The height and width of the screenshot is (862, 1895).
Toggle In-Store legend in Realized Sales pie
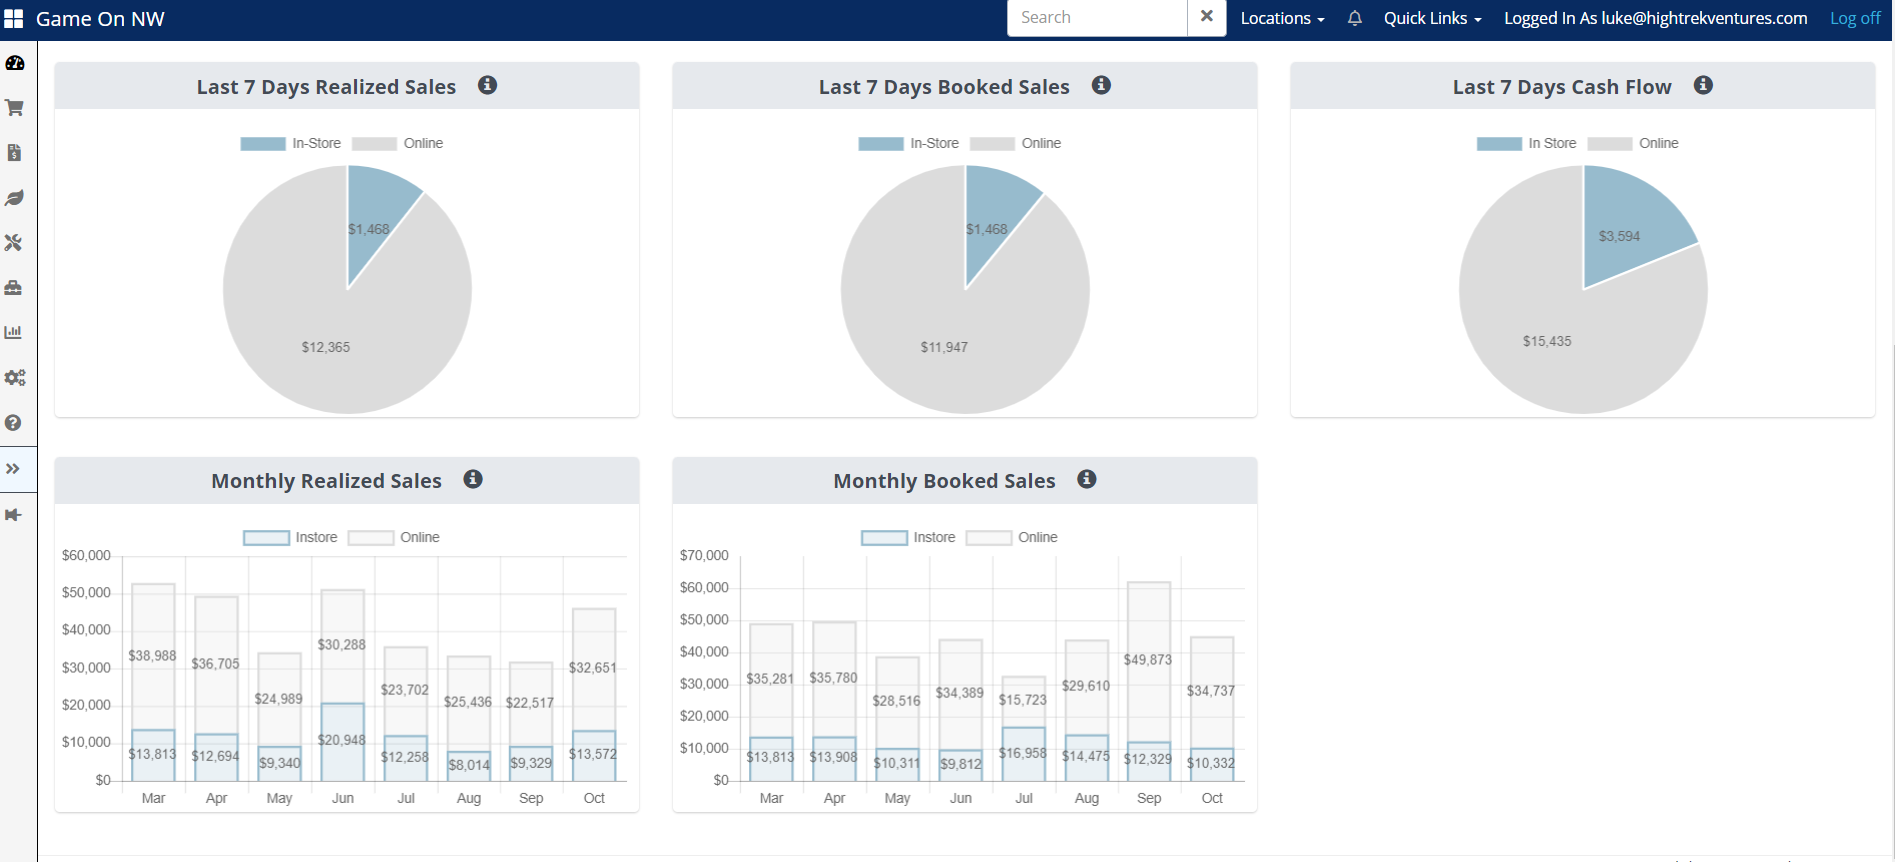[291, 143]
